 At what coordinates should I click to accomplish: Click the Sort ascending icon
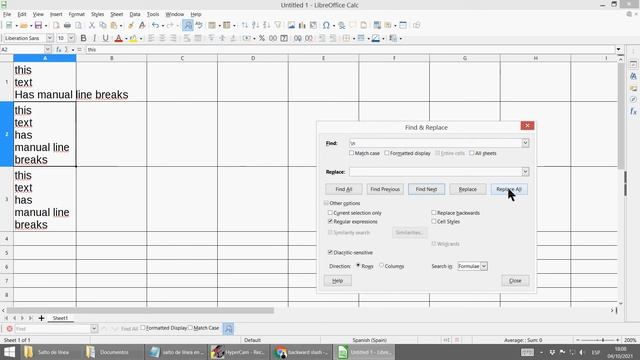pos(256,25)
